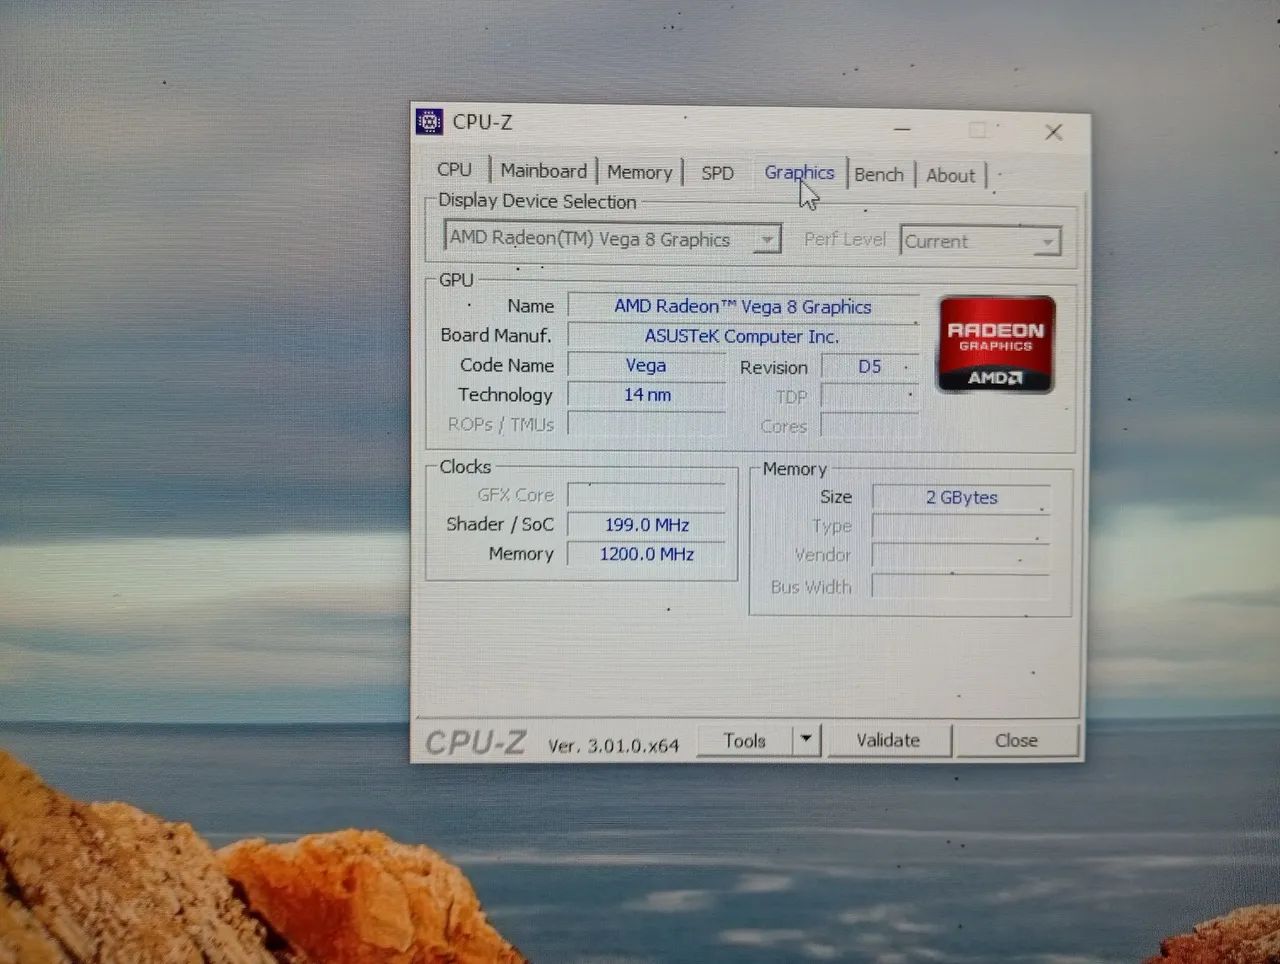Expand the Perf Level Current dropdown
Screen dimensions: 1280x964
980,241
